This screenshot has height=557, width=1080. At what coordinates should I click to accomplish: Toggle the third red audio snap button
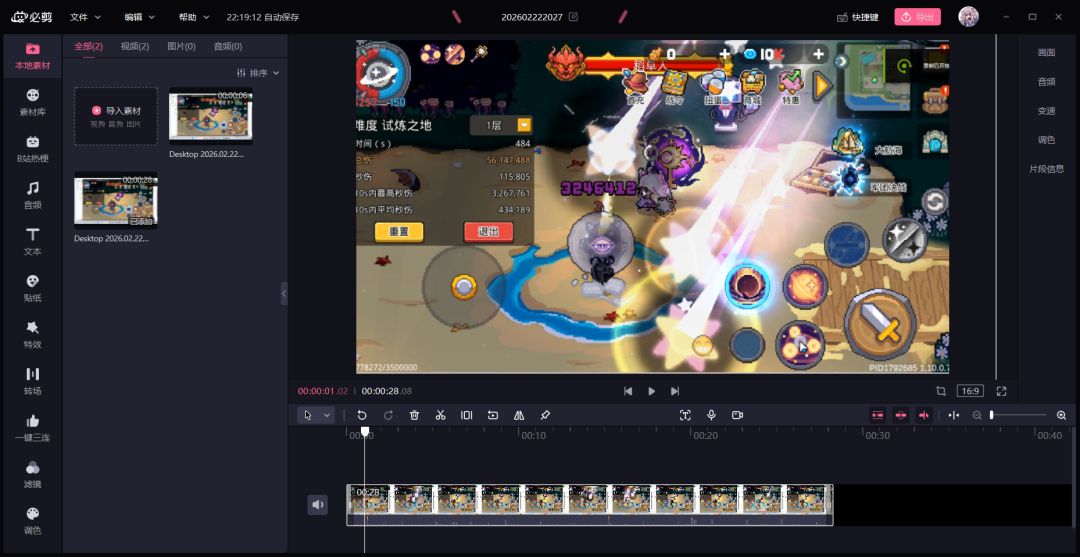pyautogui.click(x=924, y=415)
